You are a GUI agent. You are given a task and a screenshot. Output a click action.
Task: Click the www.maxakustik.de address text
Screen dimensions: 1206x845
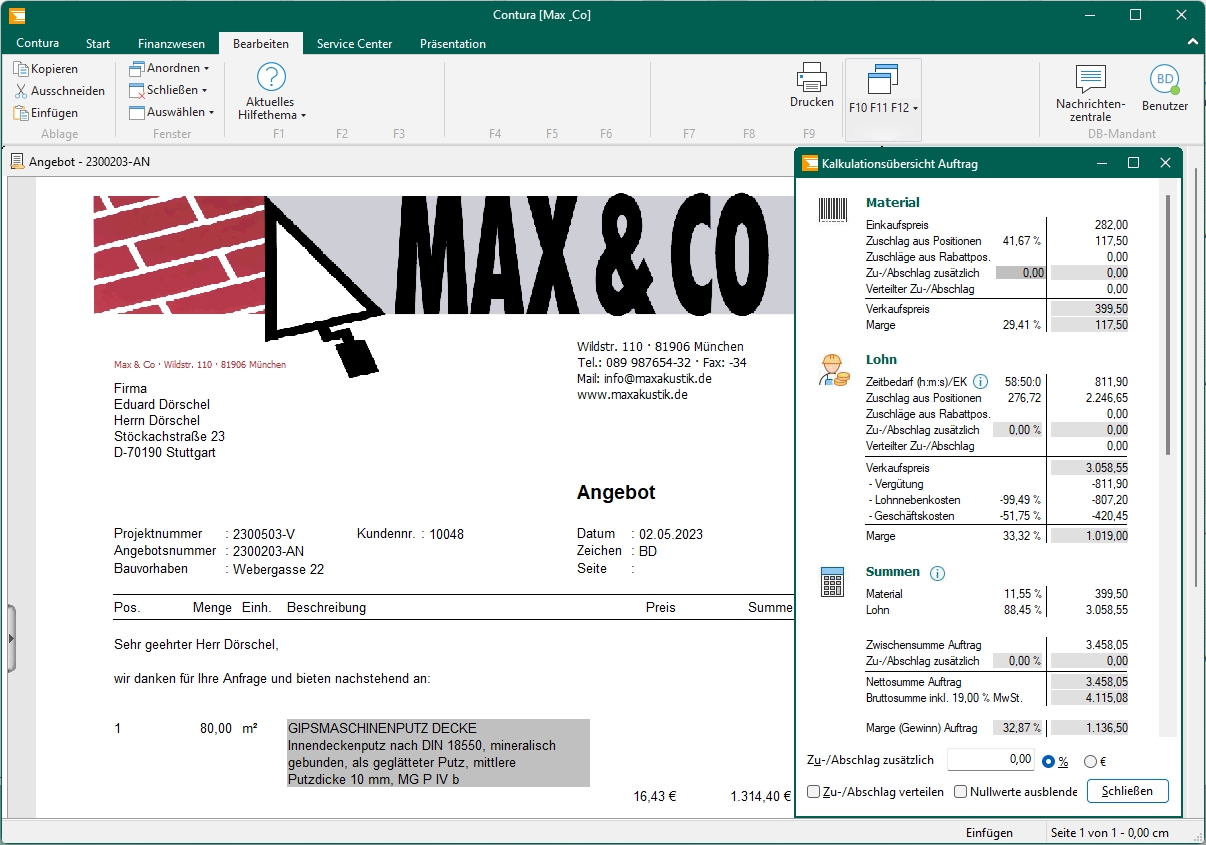coord(632,395)
